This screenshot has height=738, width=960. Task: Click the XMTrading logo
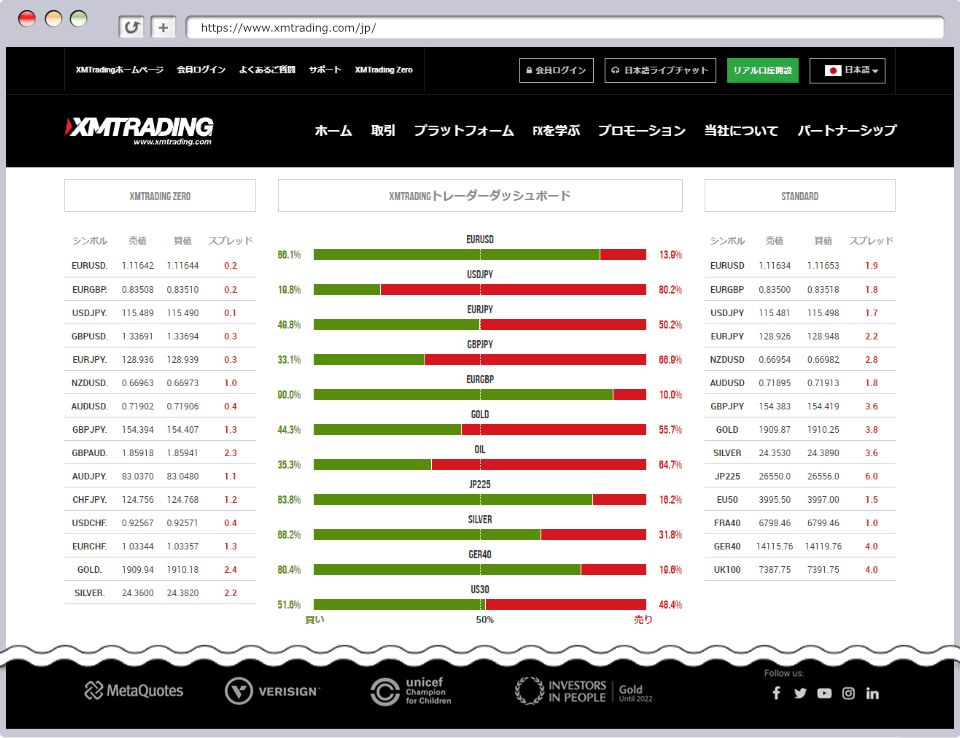(139, 130)
